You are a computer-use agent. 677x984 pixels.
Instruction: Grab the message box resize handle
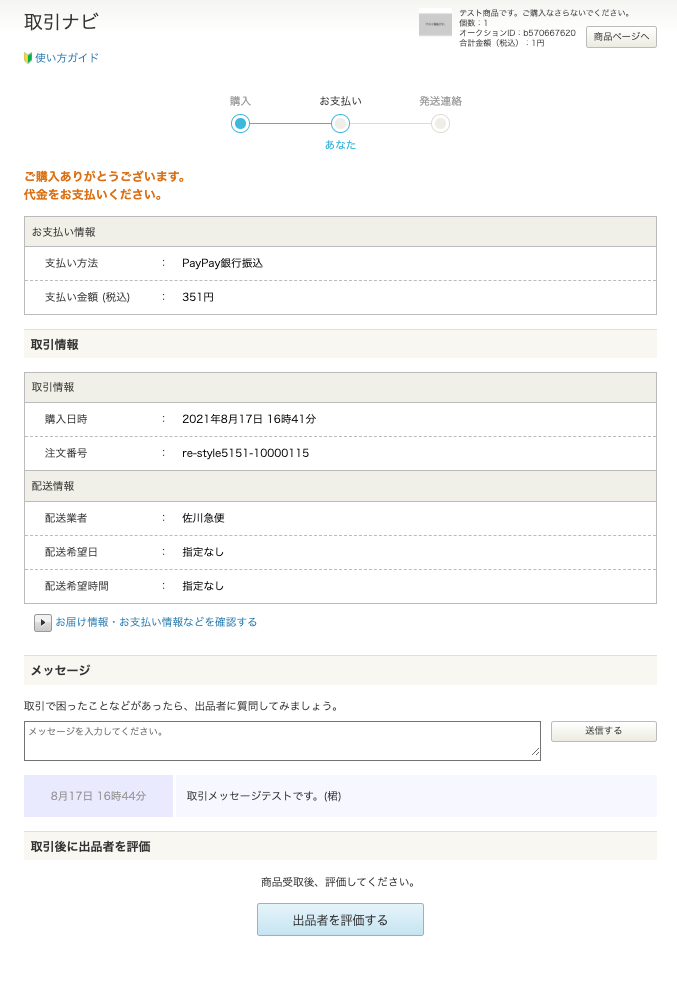[535, 755]
